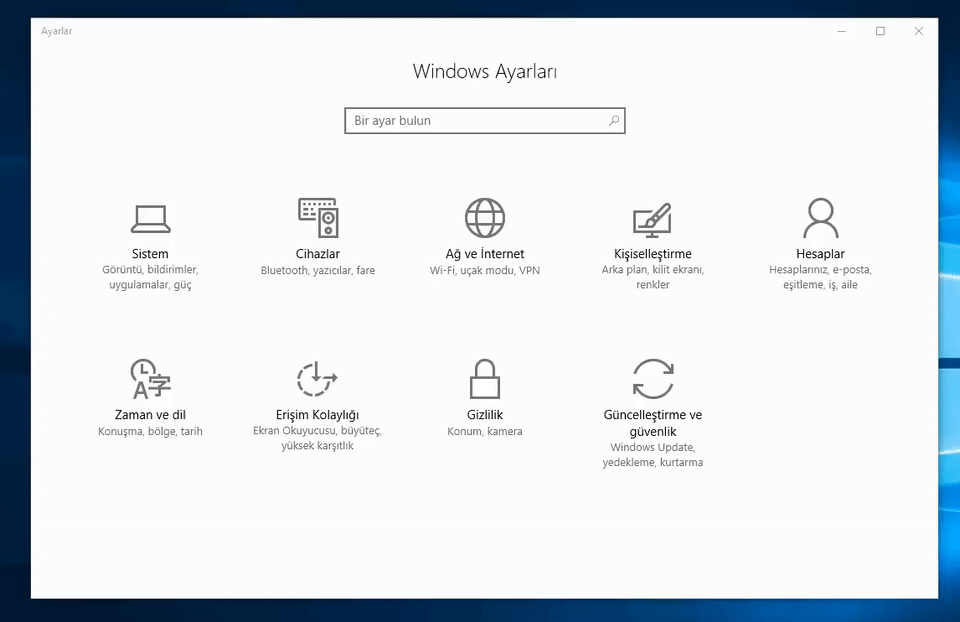Focus the 'Bir ayar bulun' search field
This screenshot has height=622, width=960.
coord(475,121)
